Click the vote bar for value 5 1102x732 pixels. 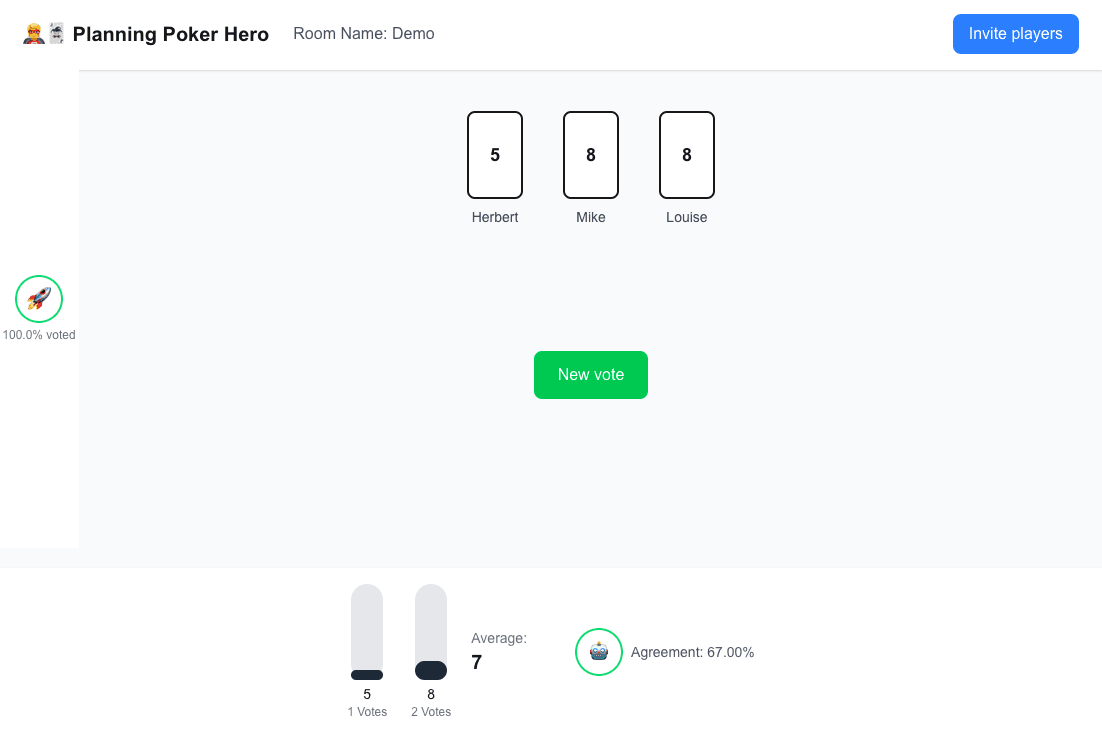coord(366,630)
